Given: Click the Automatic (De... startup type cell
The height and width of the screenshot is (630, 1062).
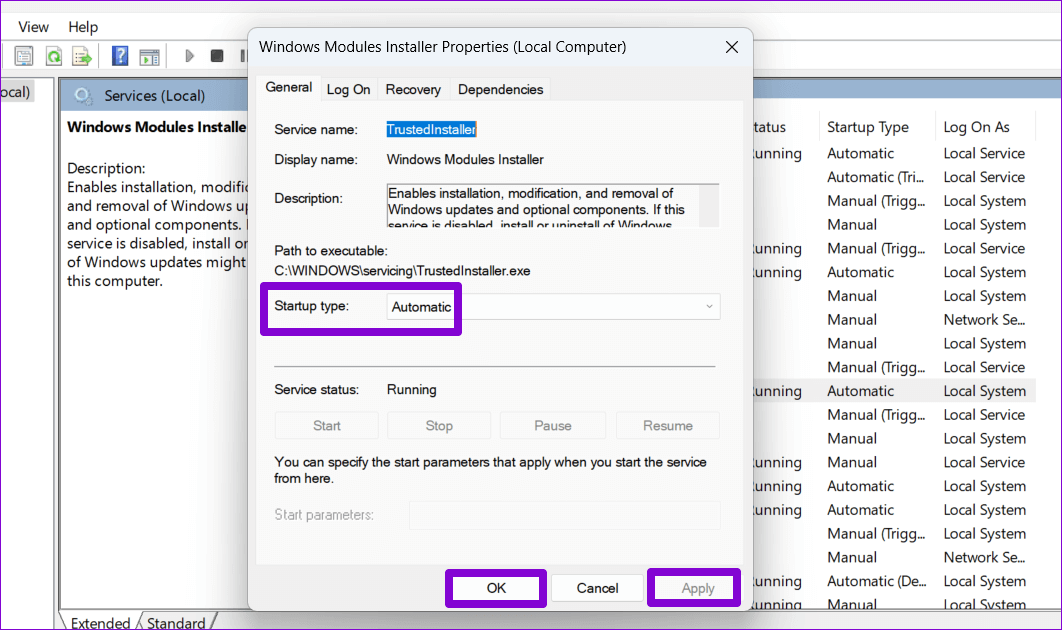Looking at the screenshot, I should 876,581.
